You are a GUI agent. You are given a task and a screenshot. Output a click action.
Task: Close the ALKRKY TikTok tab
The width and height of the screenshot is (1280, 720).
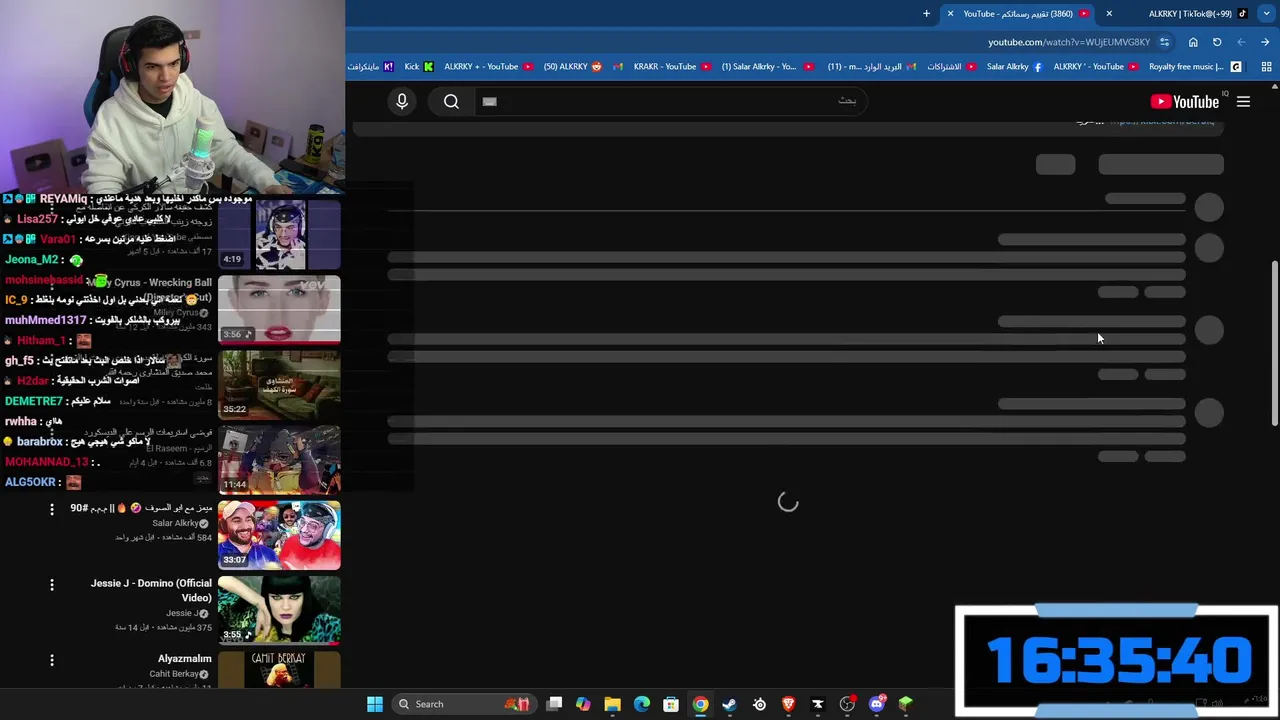click(x=1108, y=14)
